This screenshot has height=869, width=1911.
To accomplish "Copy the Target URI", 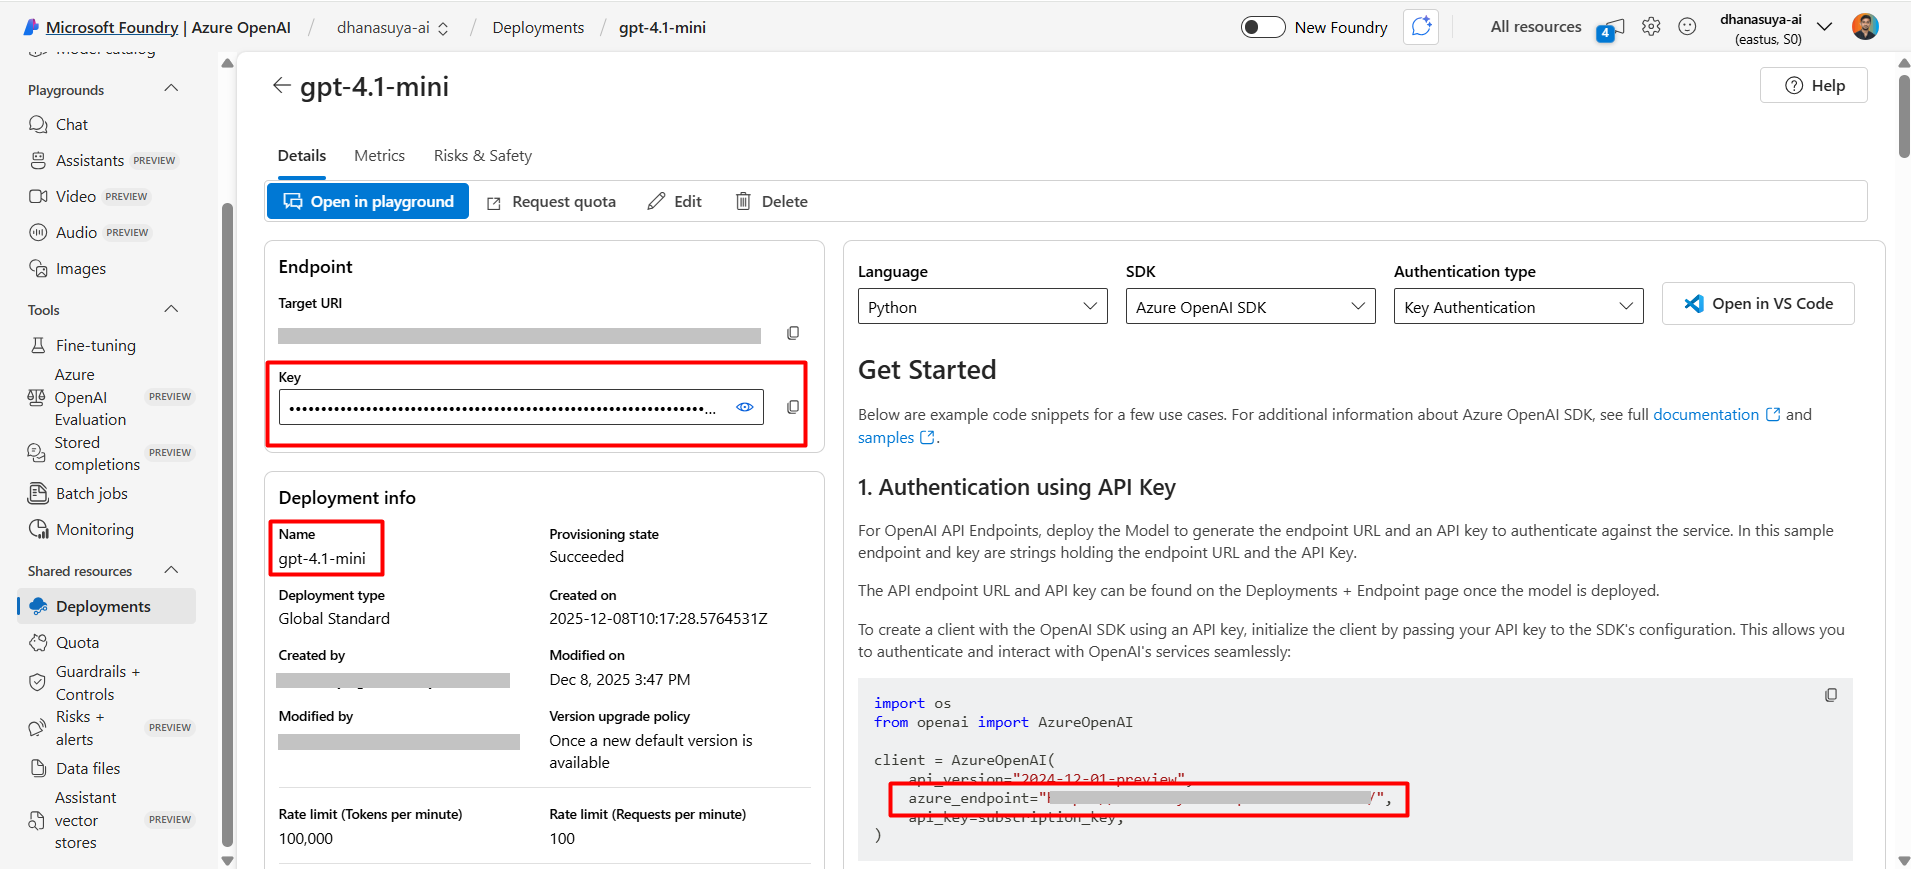I will click(x=793, y=333).
